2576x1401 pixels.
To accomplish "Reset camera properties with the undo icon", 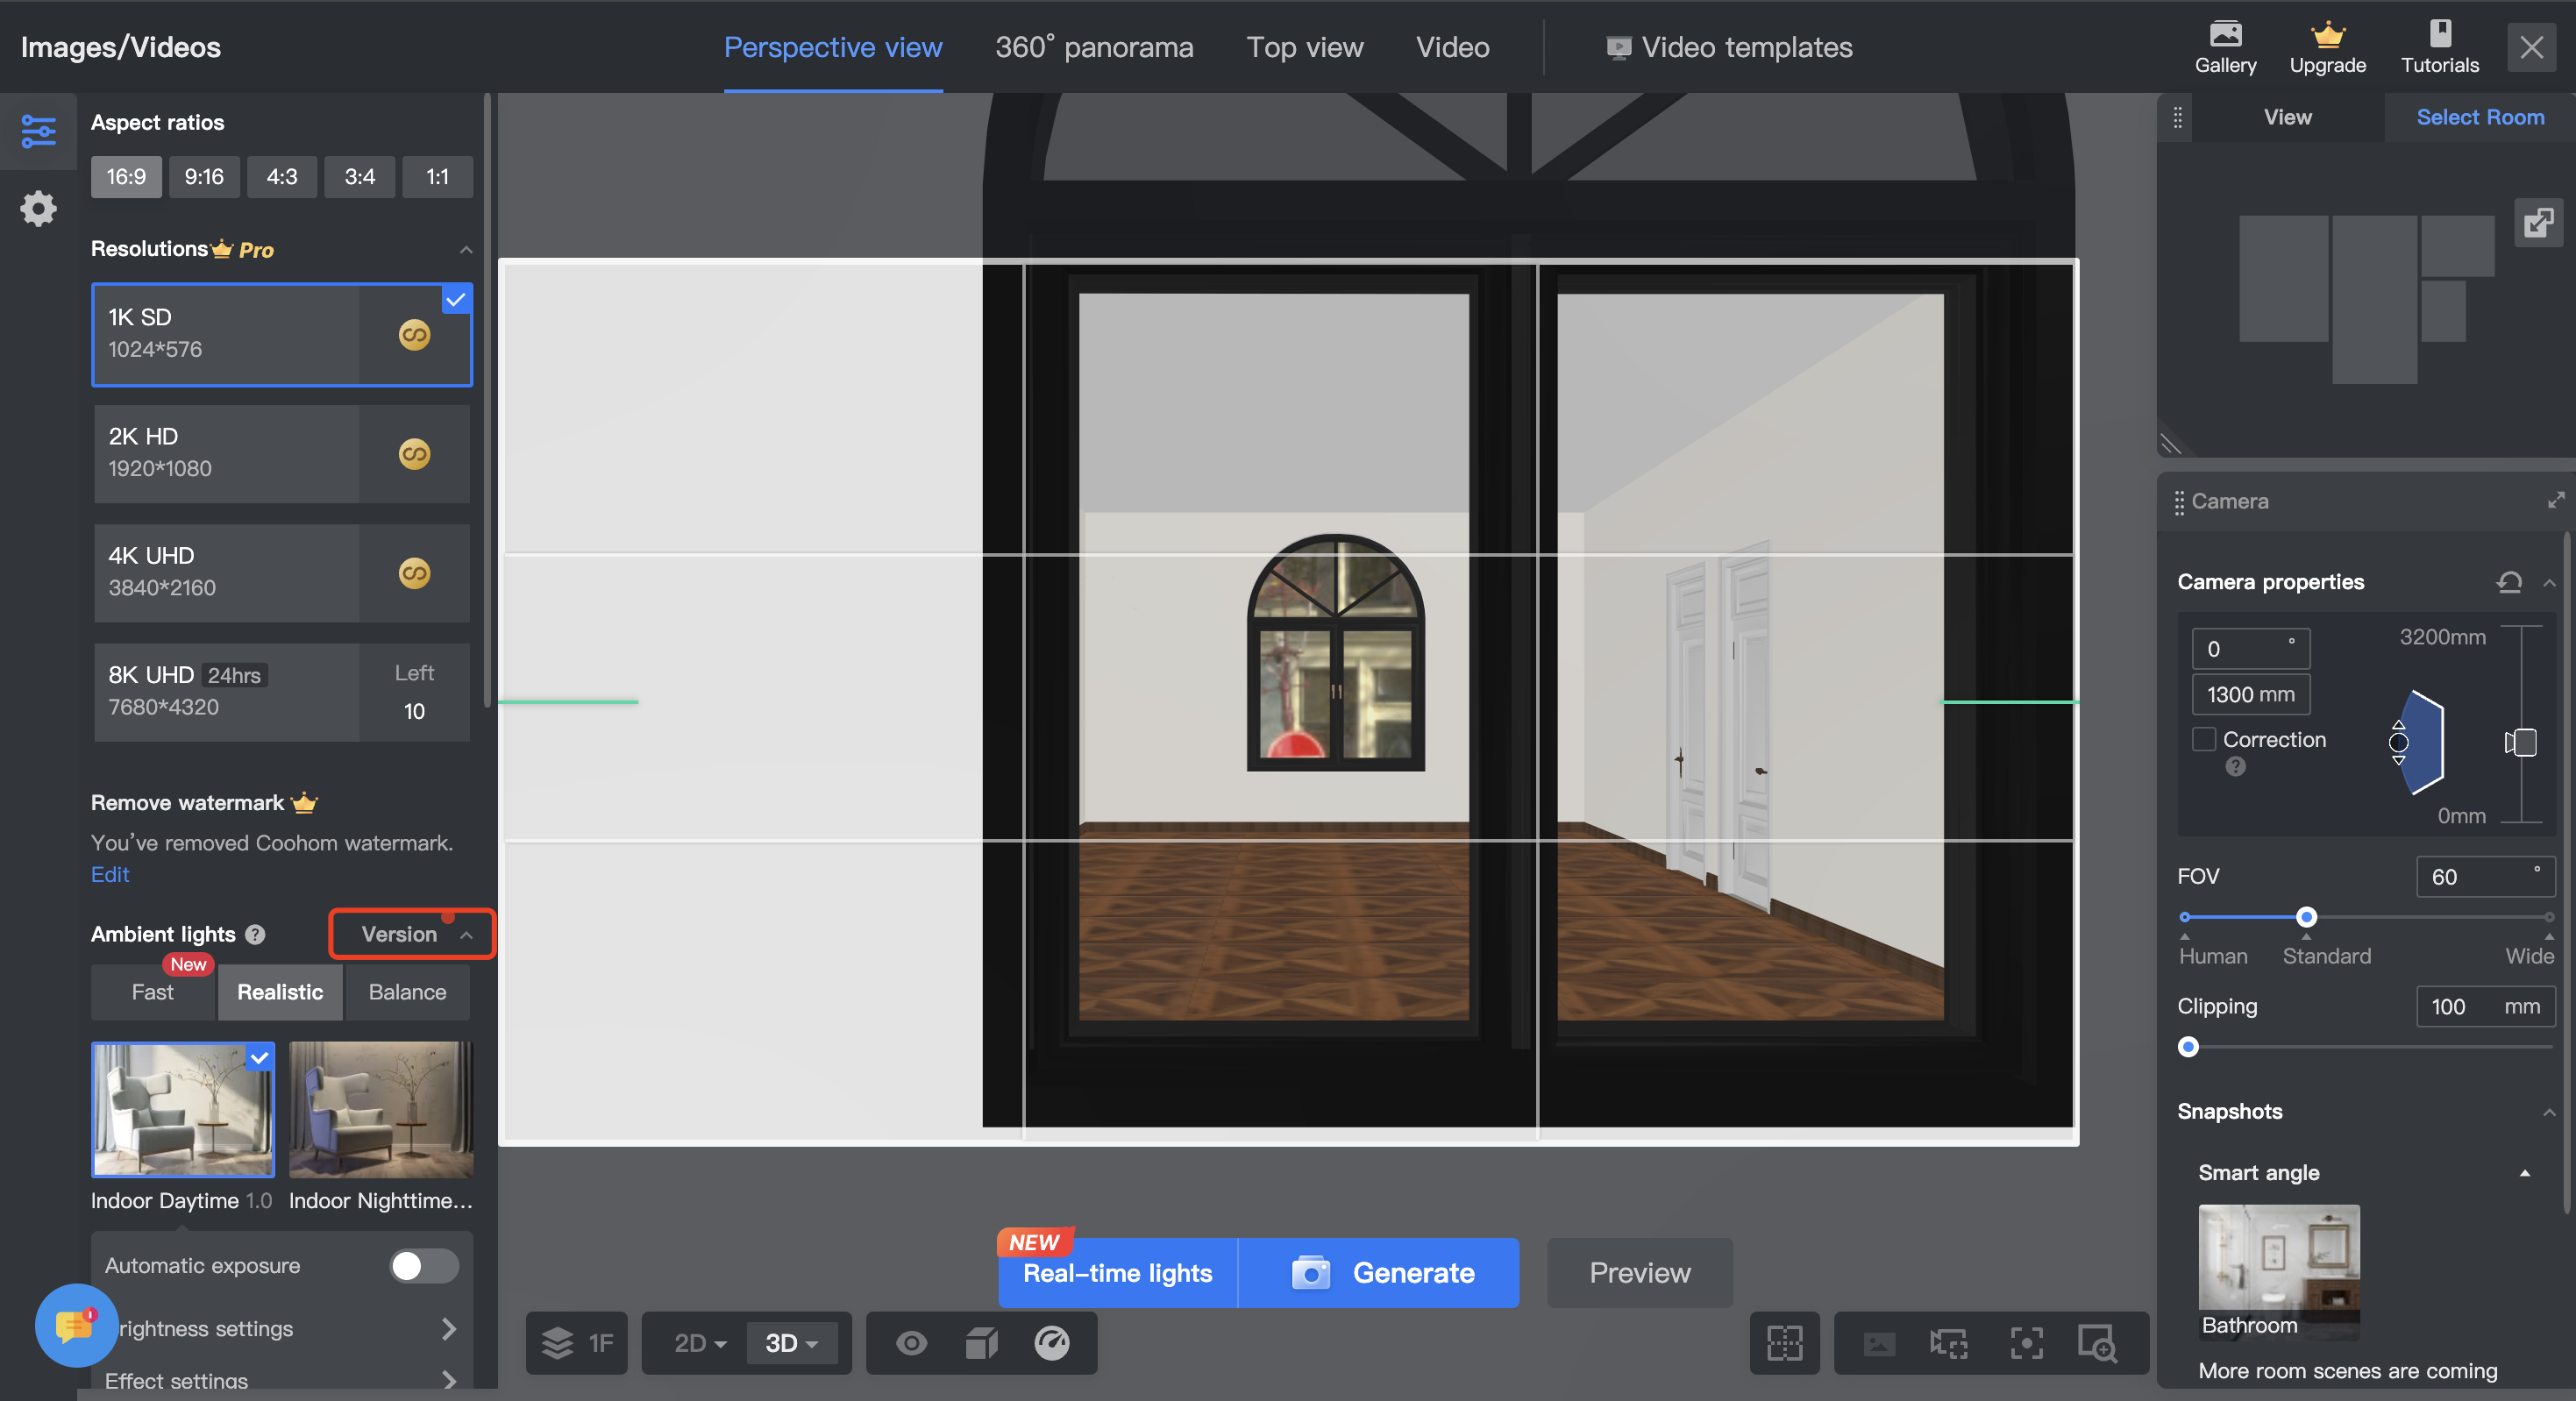I will (2508, 582).
